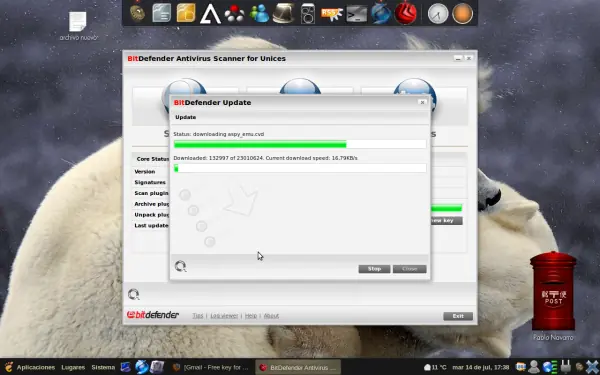Click the spinner icon in Update dialog
The image size is (600, 375).
click(180, 266)
